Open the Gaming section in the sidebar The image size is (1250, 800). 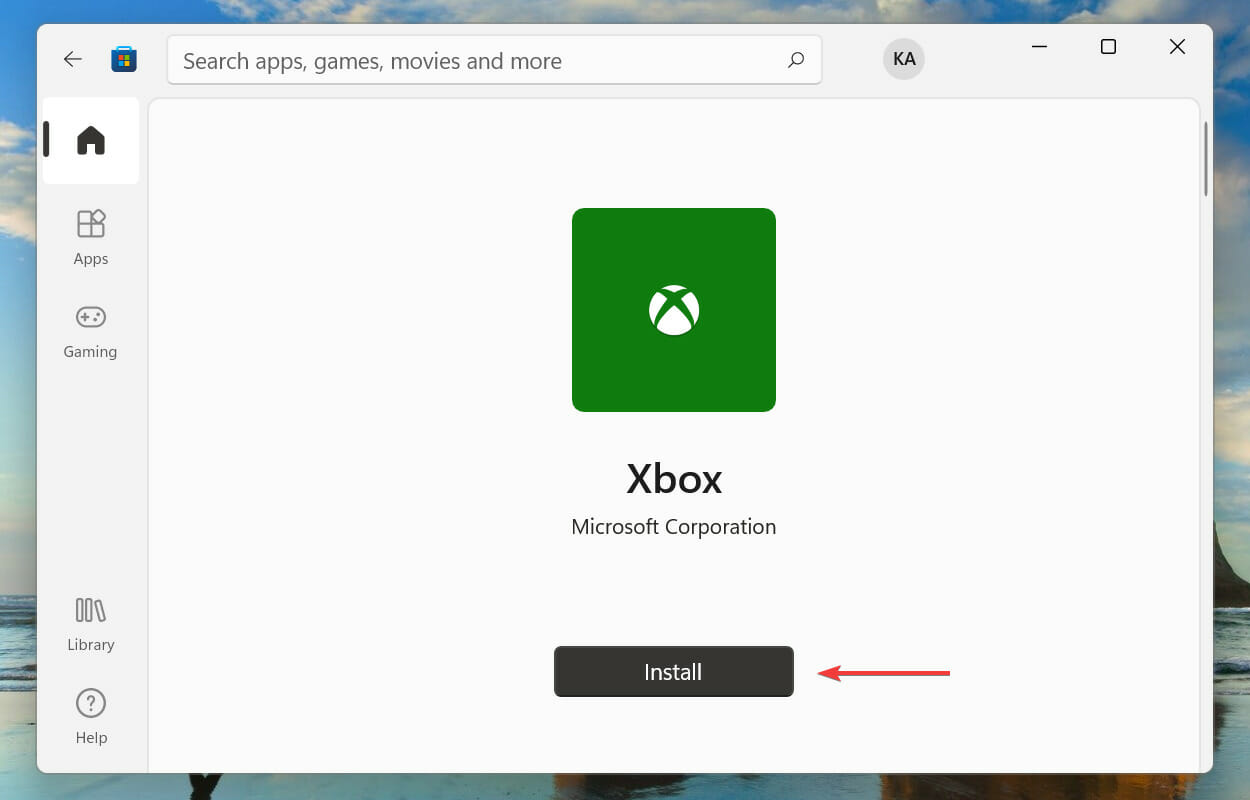(90, 316)
